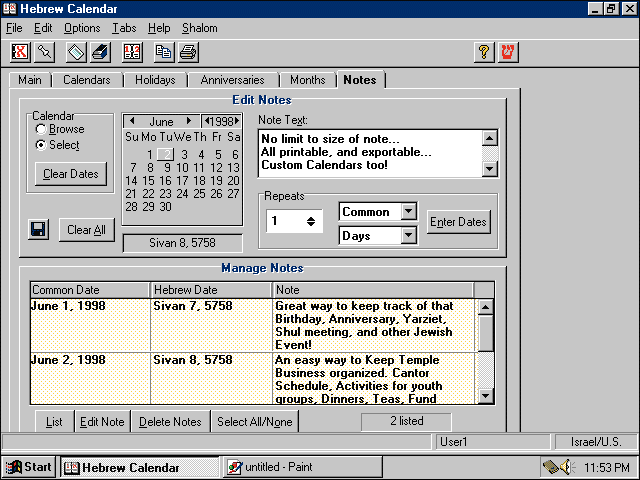
Task: Click the calendar numbers toolbar icon
Action: 132,52
